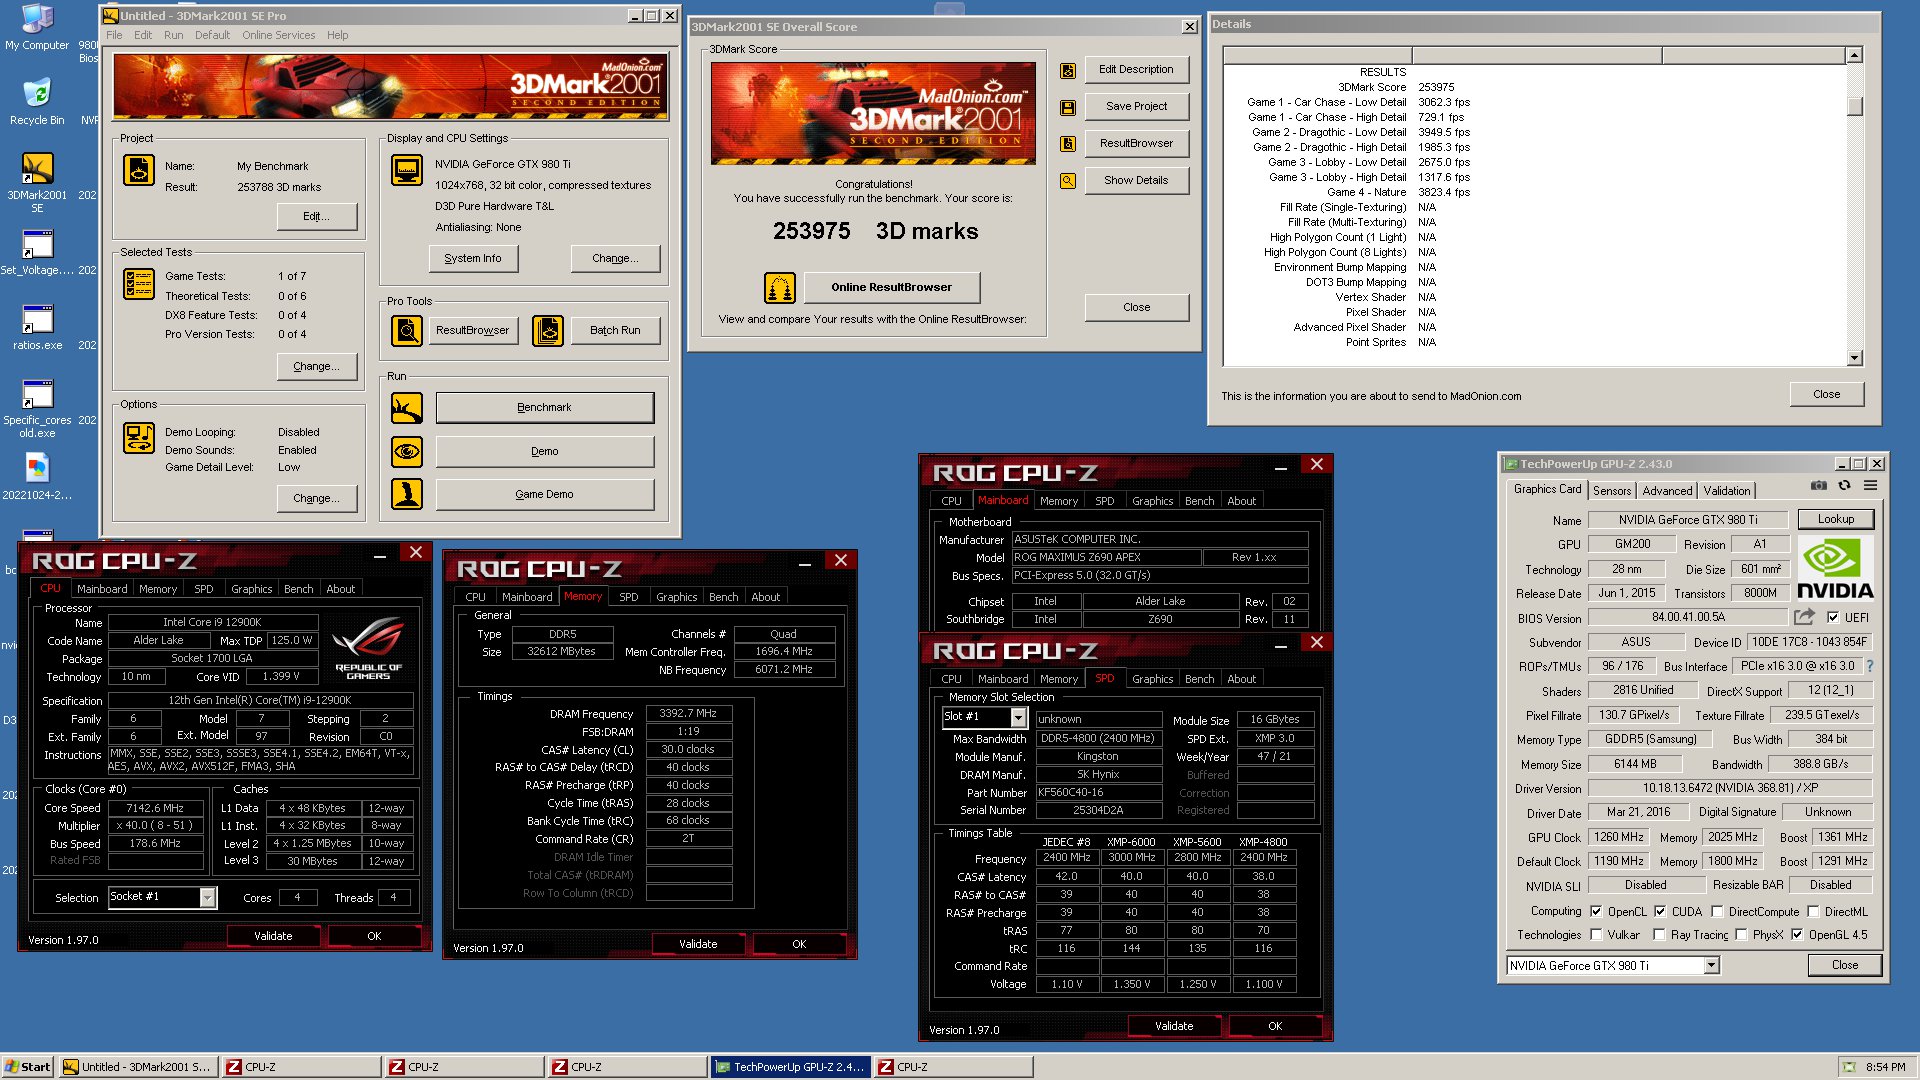Image resolution: width=1920 pixels, height=1080 pixels.
Task: Click the GPU-Z refresh icon
Action: tap(1845, 486)
